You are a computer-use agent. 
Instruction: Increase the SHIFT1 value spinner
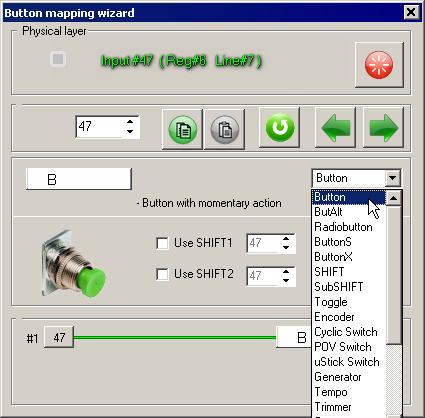pyautogui.click(x=286, y=239)
